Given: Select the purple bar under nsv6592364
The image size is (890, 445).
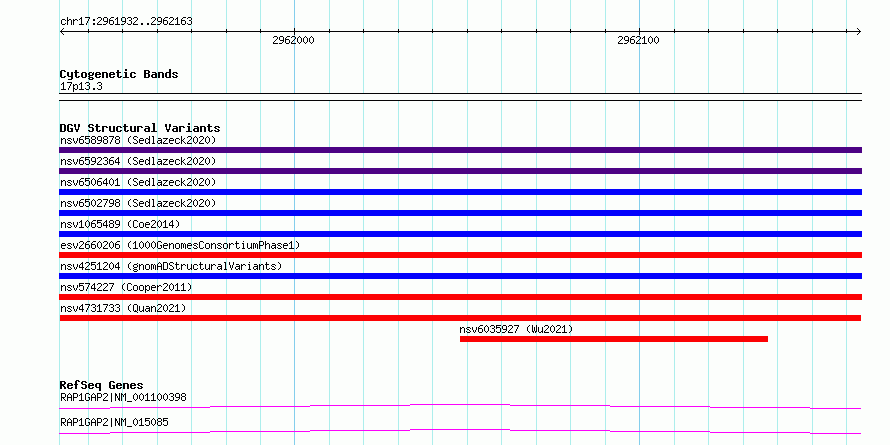Looking at the screenshot, I should 460,171.
